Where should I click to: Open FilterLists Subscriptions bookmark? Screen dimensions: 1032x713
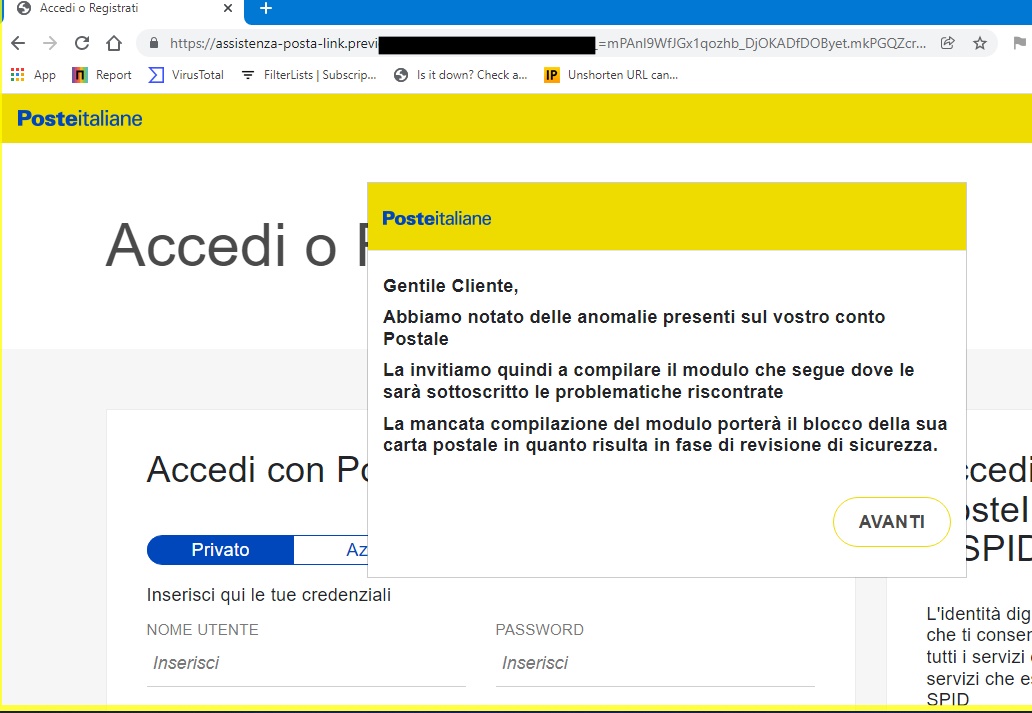tap(309, 75)
